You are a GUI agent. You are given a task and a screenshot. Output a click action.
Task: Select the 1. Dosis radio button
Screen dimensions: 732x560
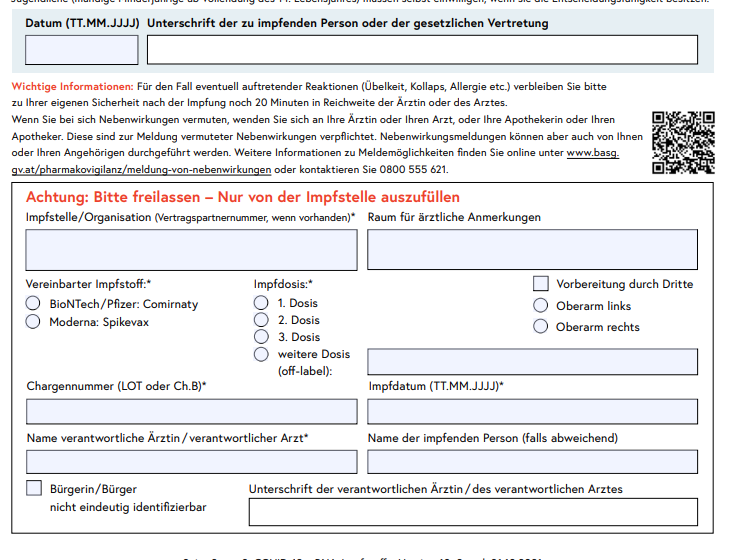pyautogui.click(x=261, y=303)
